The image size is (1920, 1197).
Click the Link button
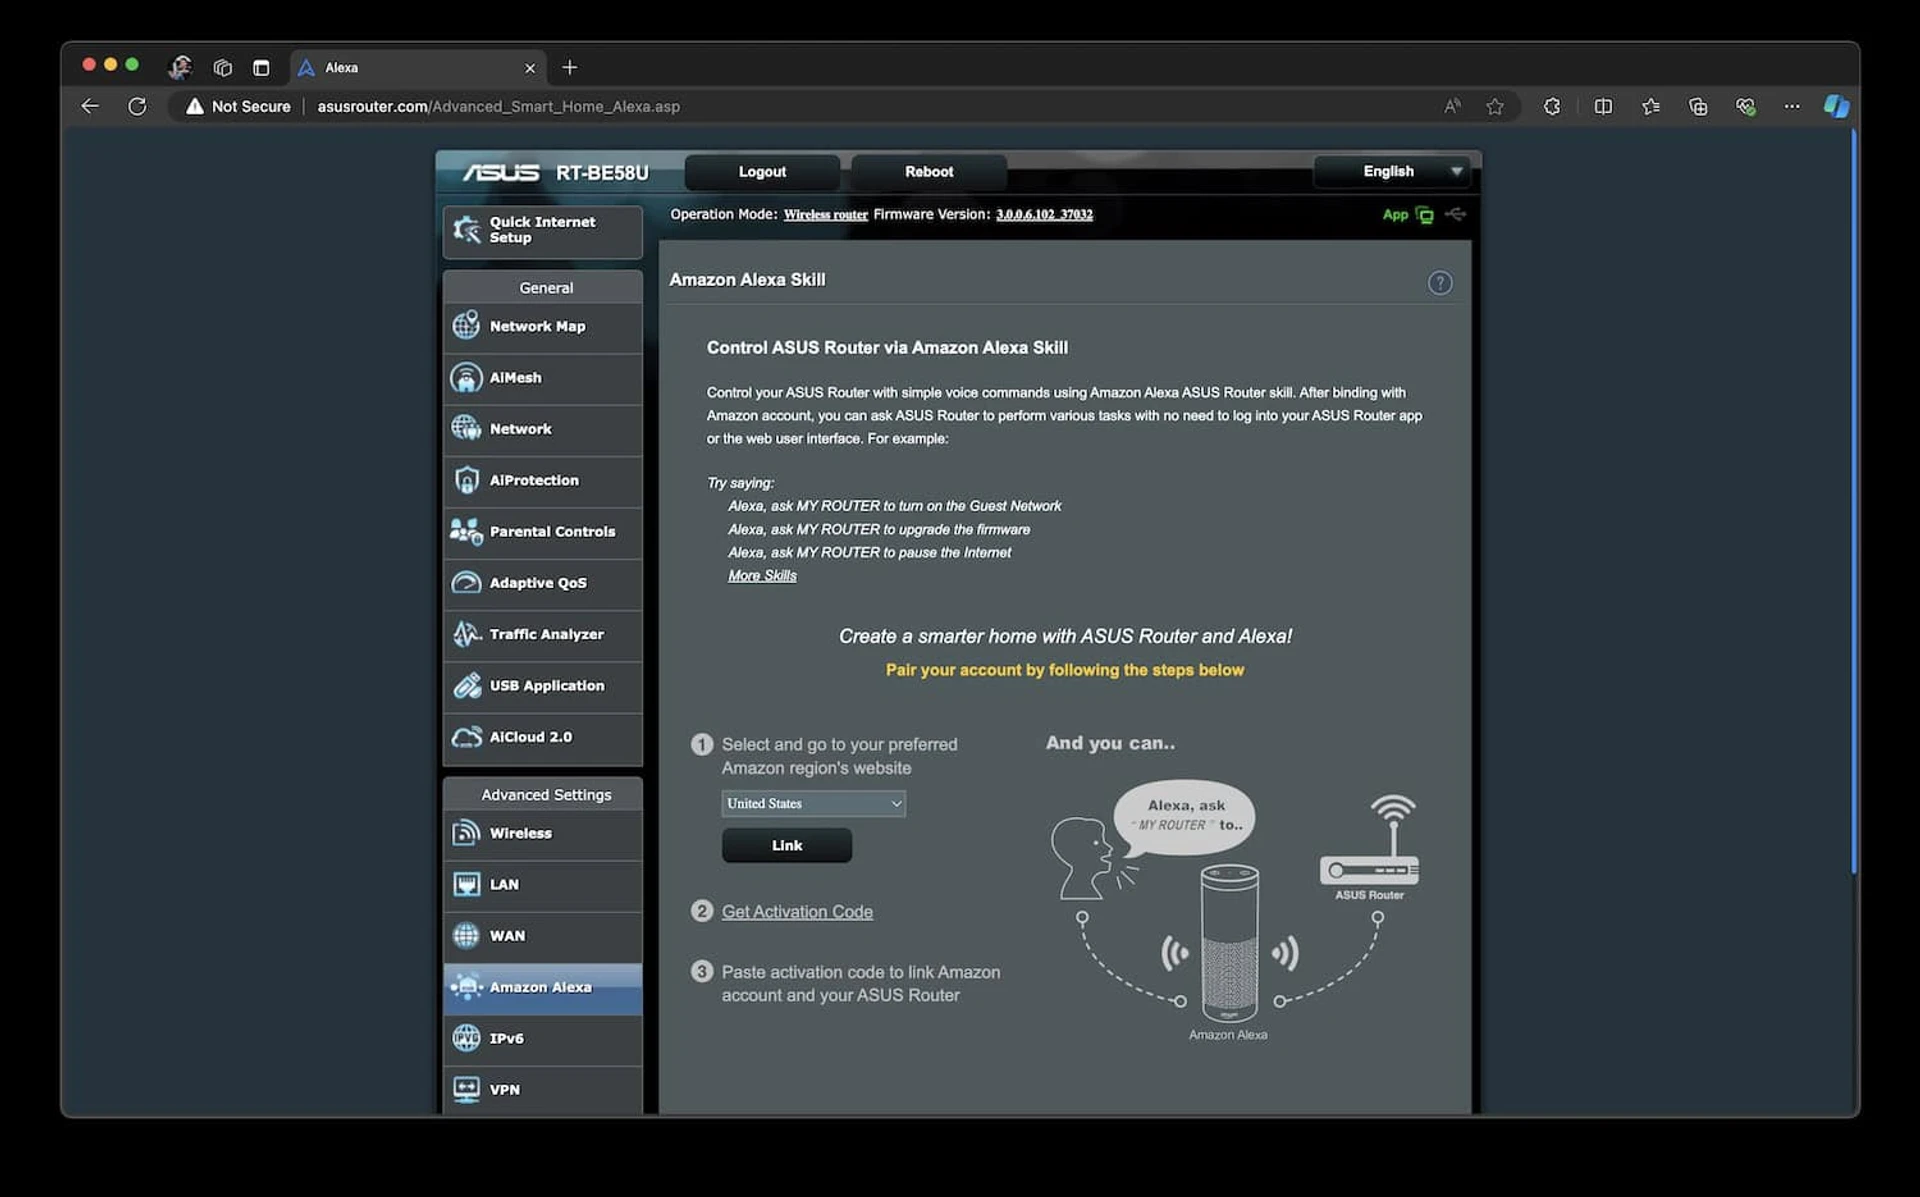[x=787, y=845]
